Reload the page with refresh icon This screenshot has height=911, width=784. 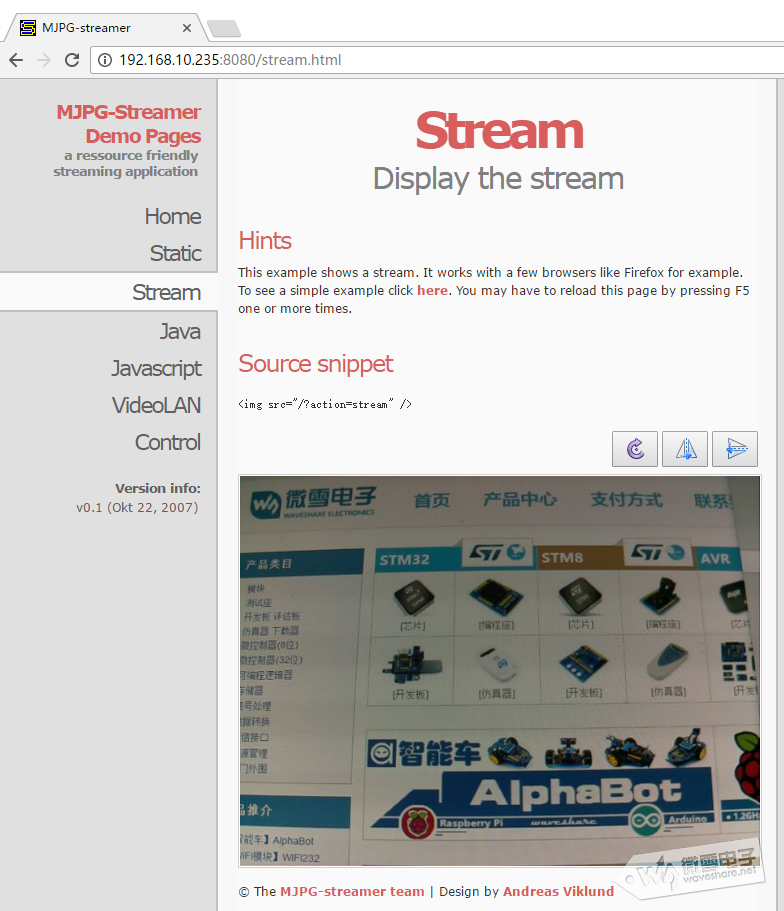pos(71,60)
